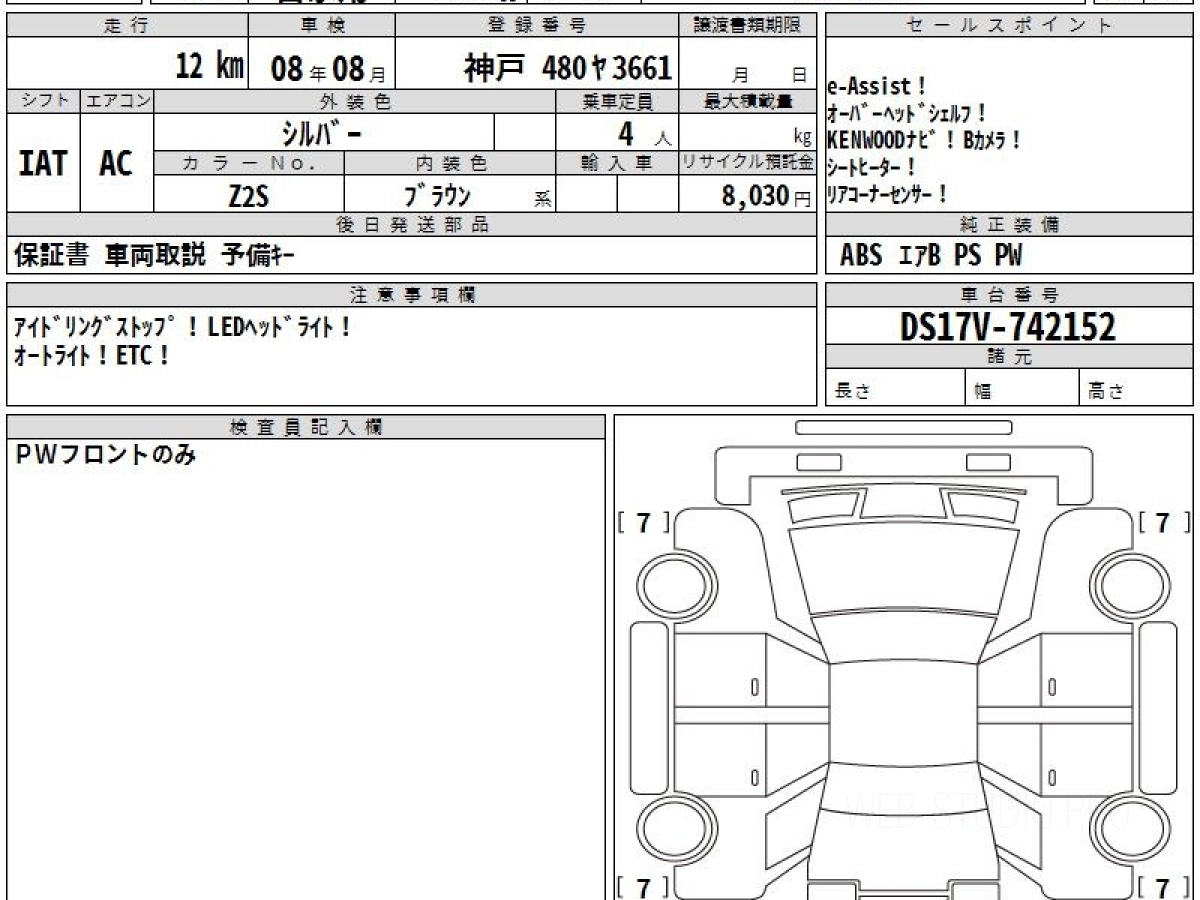1200x900 pixels.
Task: Click the 最大積載量 header
Action: [748, 101]
